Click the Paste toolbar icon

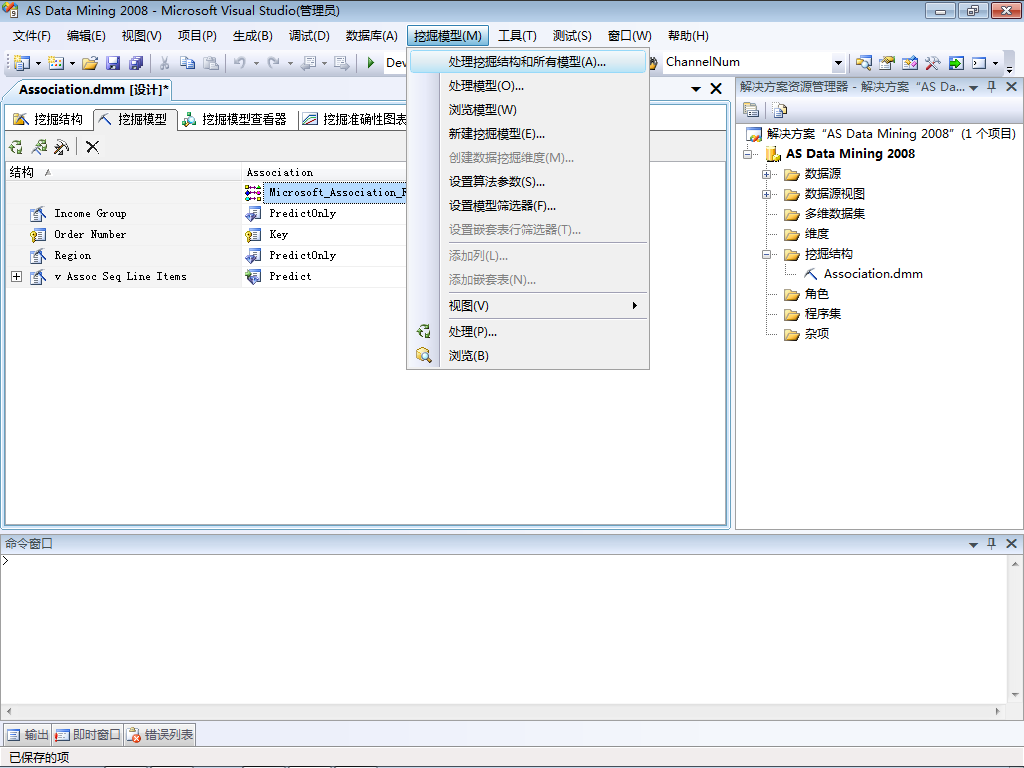210,63
